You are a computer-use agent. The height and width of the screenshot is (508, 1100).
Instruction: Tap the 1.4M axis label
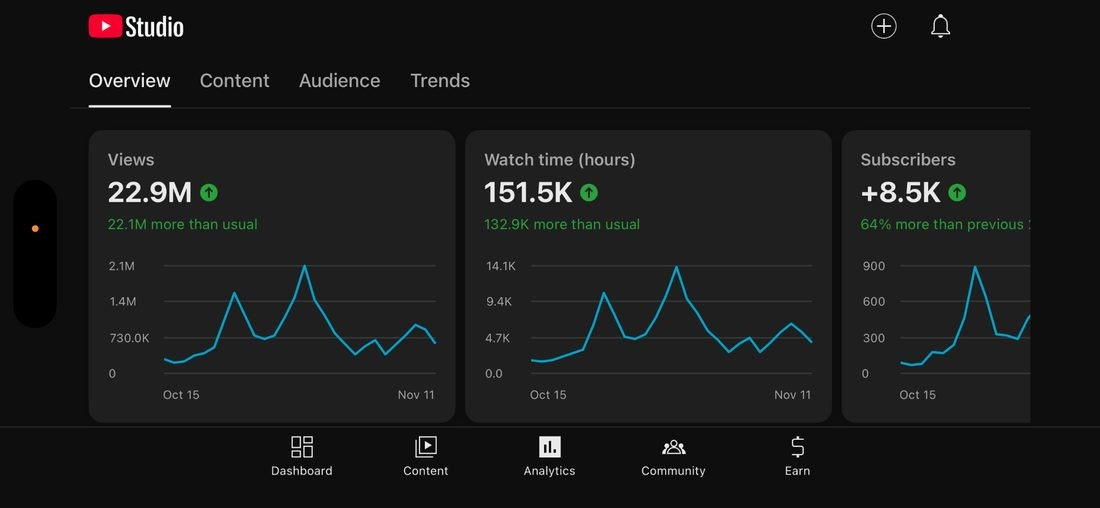pos(122,302)
